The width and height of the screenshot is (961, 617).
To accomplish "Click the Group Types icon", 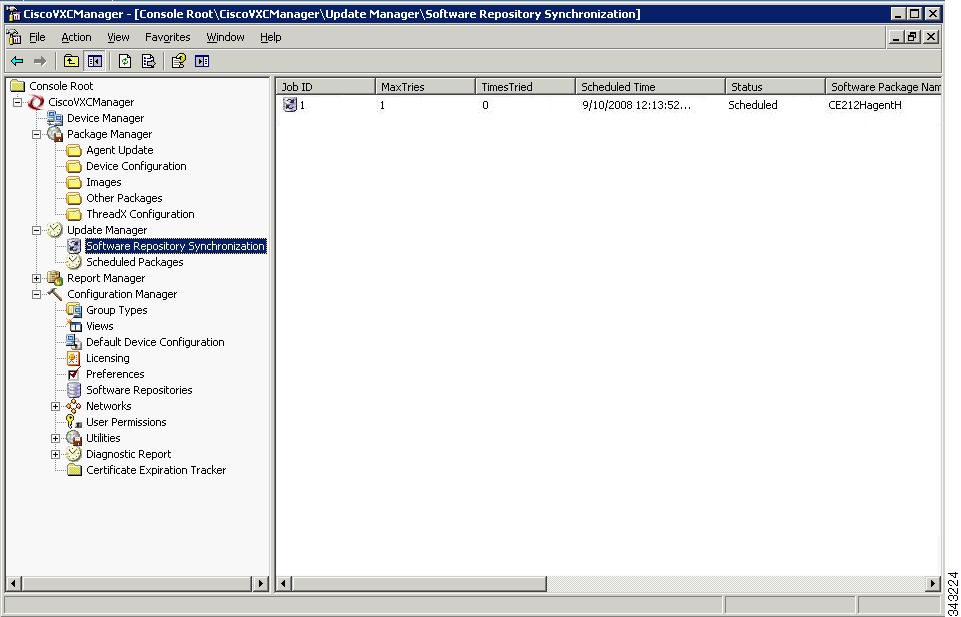I will [74, 310].
